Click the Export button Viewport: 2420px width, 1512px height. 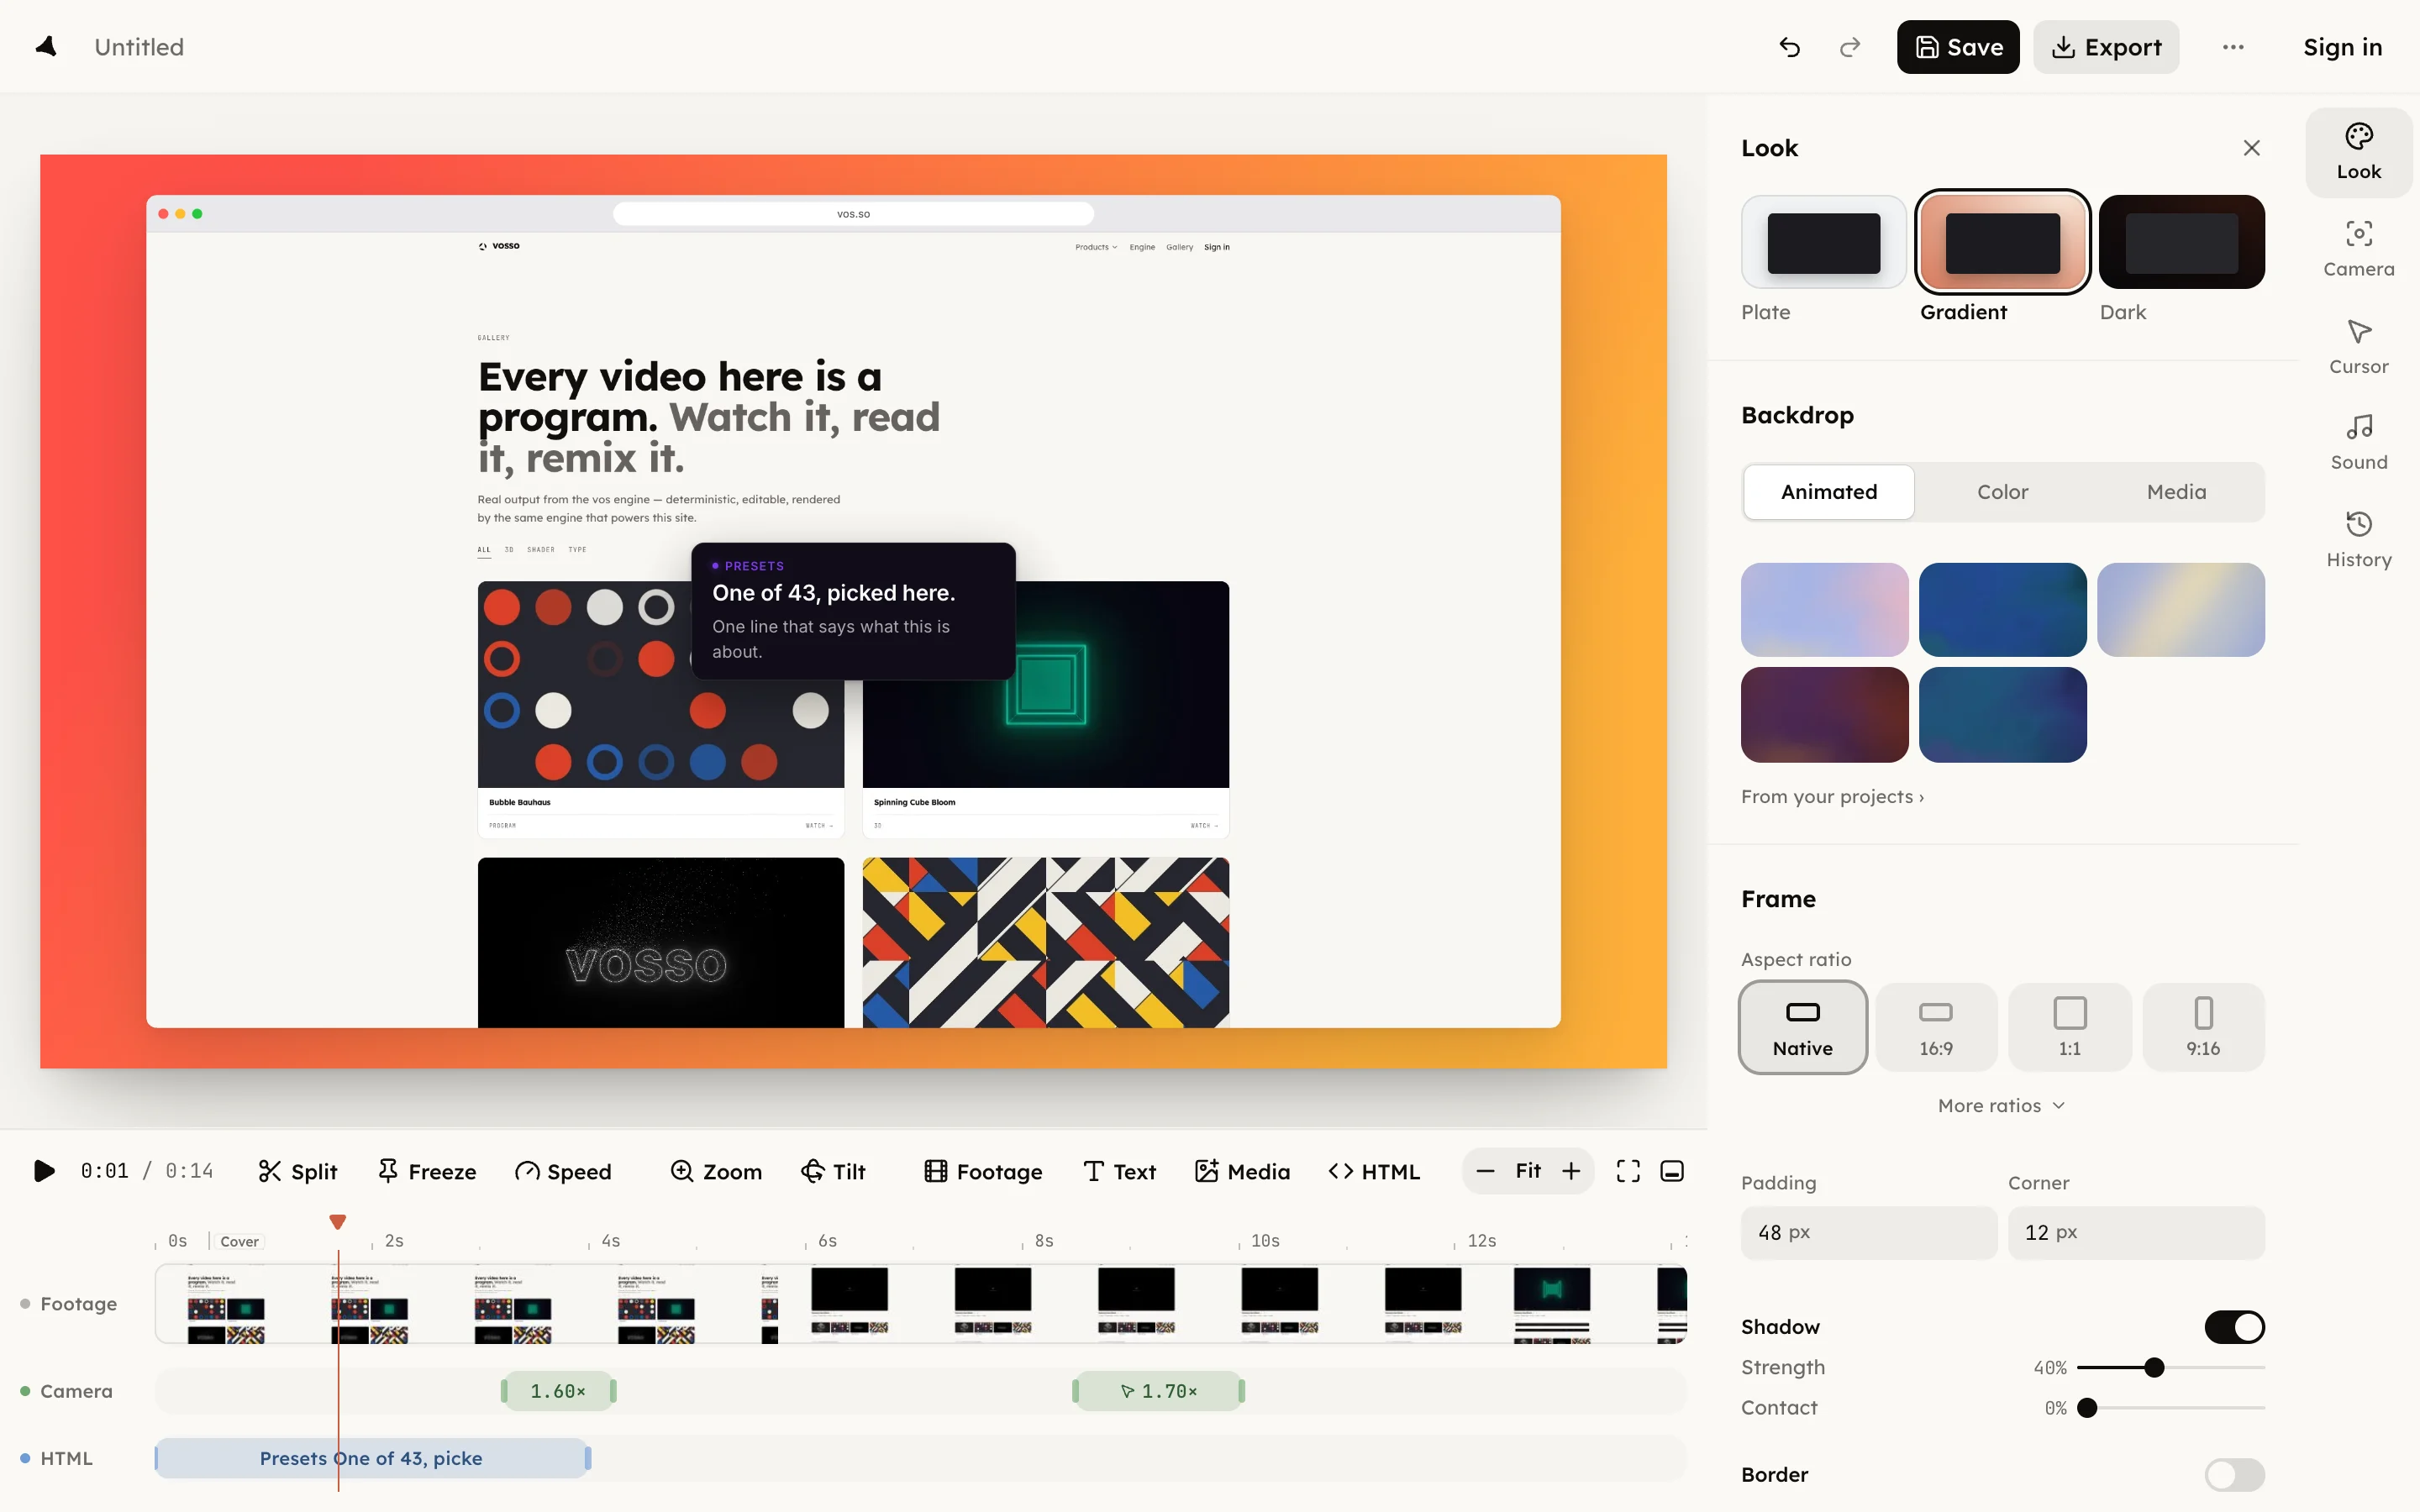(2106, 47)
